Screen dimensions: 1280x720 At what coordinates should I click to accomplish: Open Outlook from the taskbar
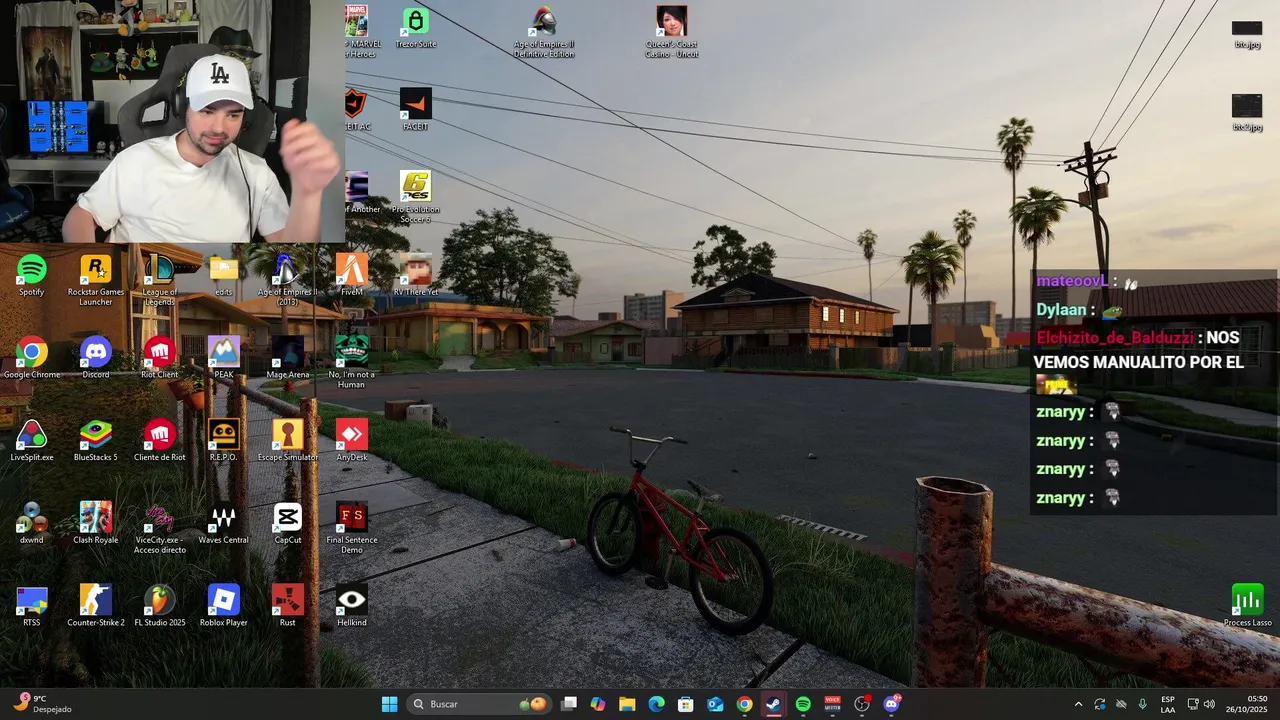click(715, 704)
